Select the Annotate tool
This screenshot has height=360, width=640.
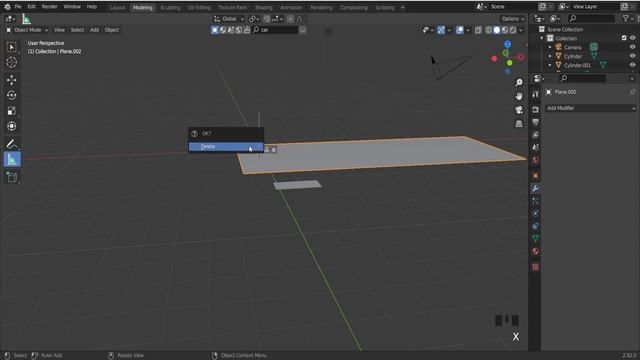click(11, 144)
